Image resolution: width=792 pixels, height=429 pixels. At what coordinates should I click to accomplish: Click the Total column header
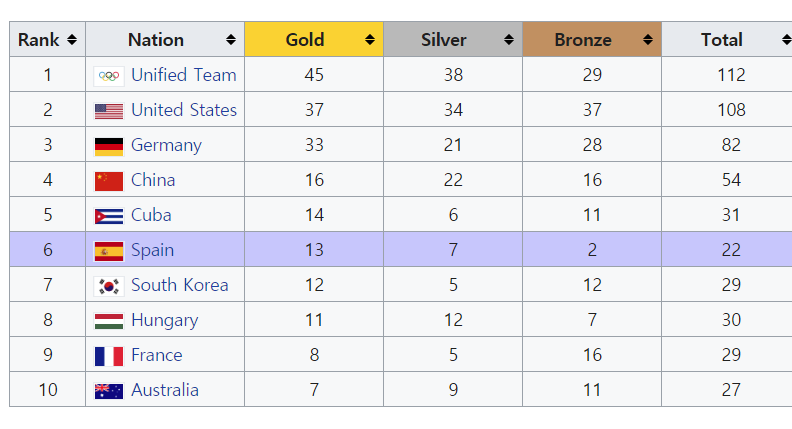click(x=722, y=40)
